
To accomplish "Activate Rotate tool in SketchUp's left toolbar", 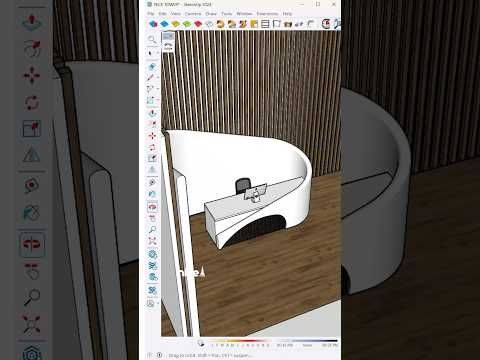I will pyautogui.click(x=152, y=147).
